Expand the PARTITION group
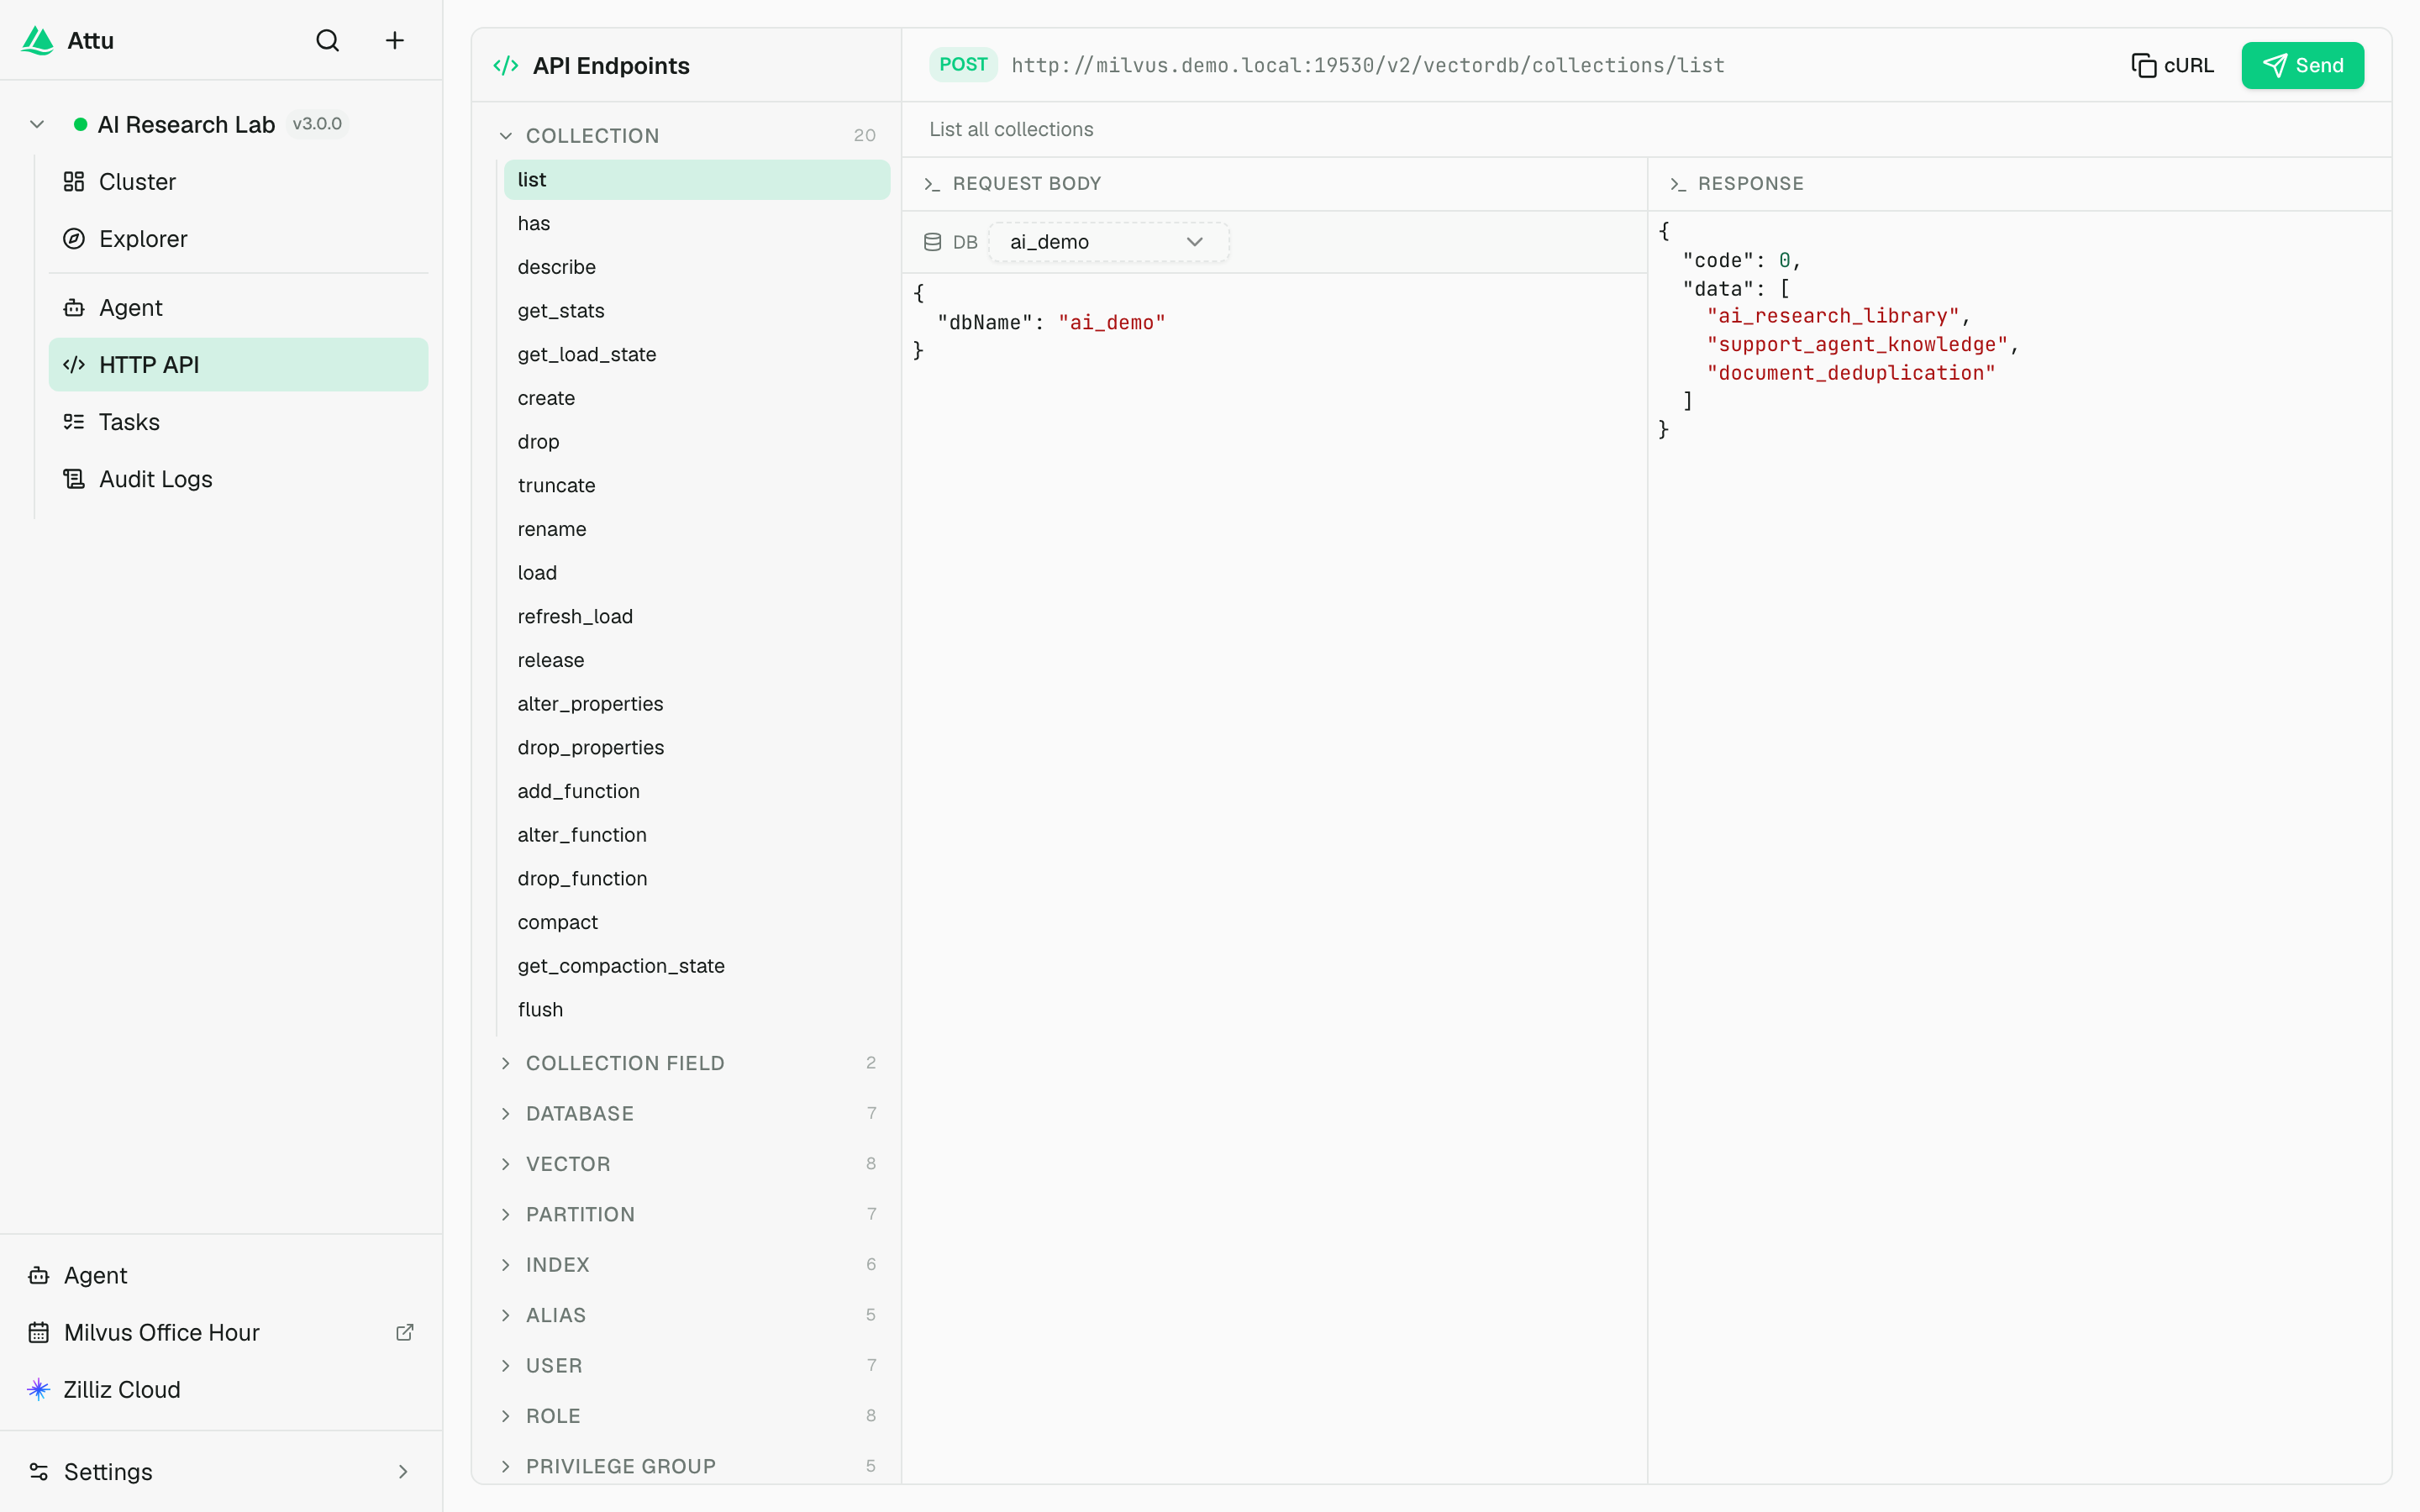 [688, 1214]
